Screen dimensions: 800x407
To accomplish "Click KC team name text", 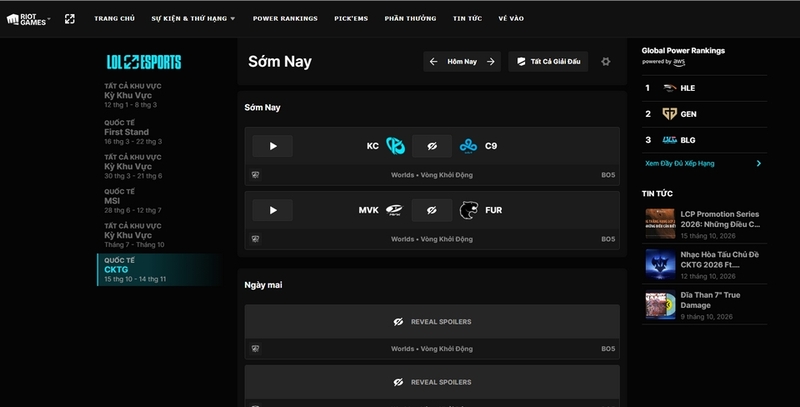I will coord(372,146).
